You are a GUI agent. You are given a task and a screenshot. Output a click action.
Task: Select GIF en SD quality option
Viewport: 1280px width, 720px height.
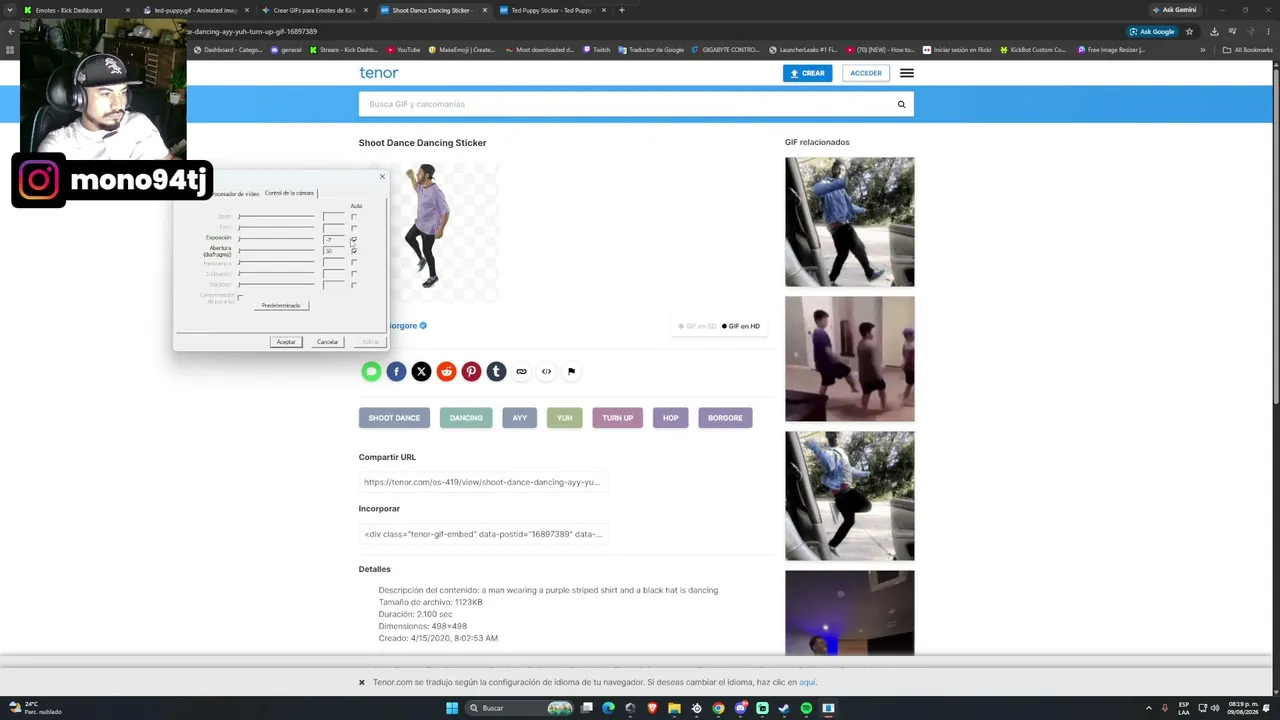coord(697,326)
